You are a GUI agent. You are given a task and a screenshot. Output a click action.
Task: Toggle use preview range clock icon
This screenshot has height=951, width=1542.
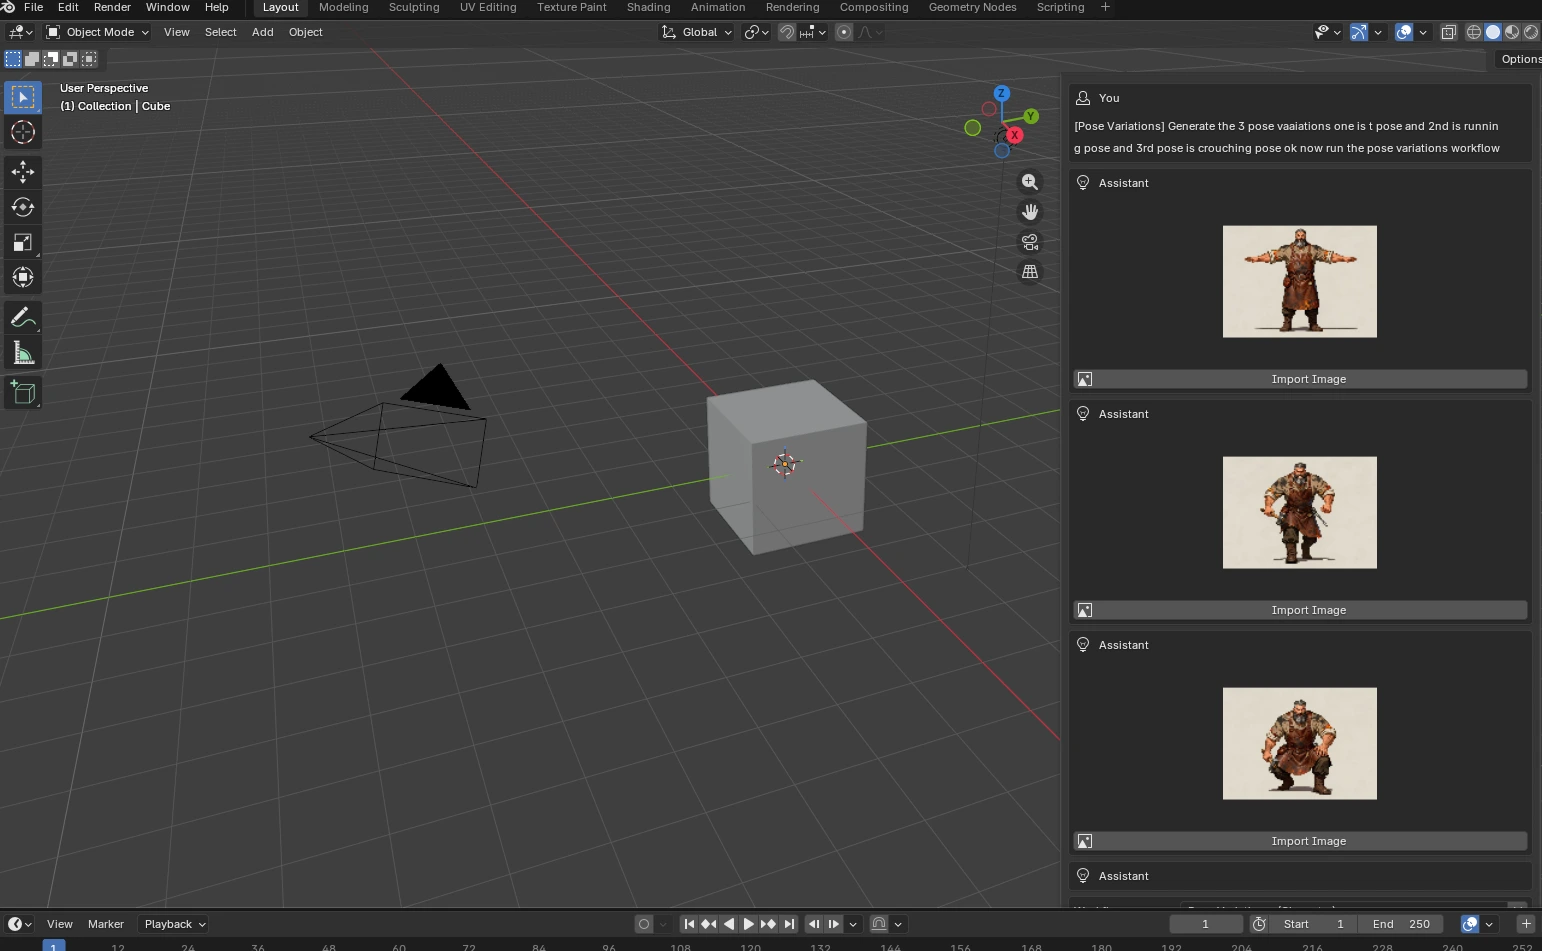point(1259,924)
